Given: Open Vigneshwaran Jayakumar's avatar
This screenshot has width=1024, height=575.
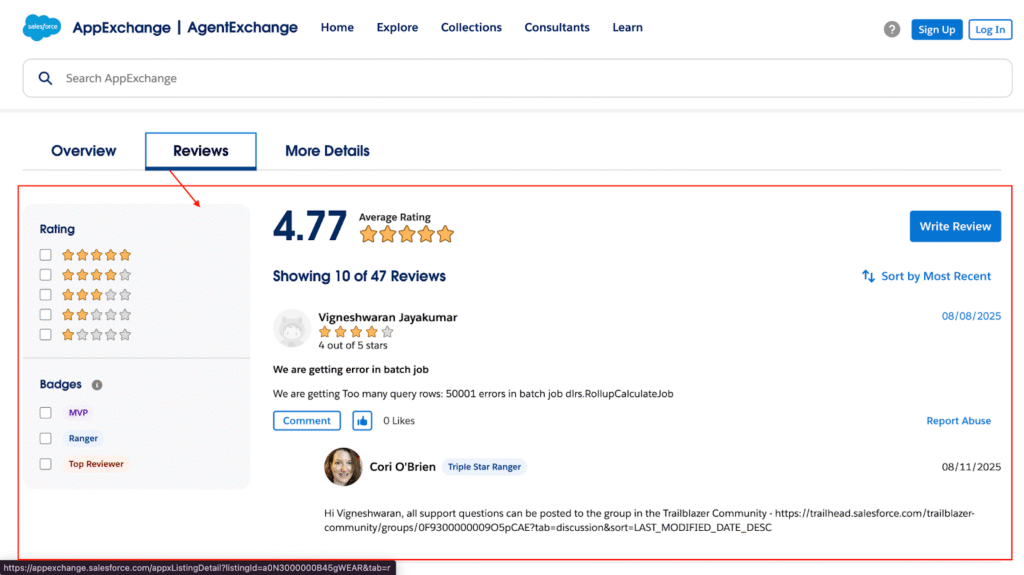Looking at the screenshot, I should [292, 328].
